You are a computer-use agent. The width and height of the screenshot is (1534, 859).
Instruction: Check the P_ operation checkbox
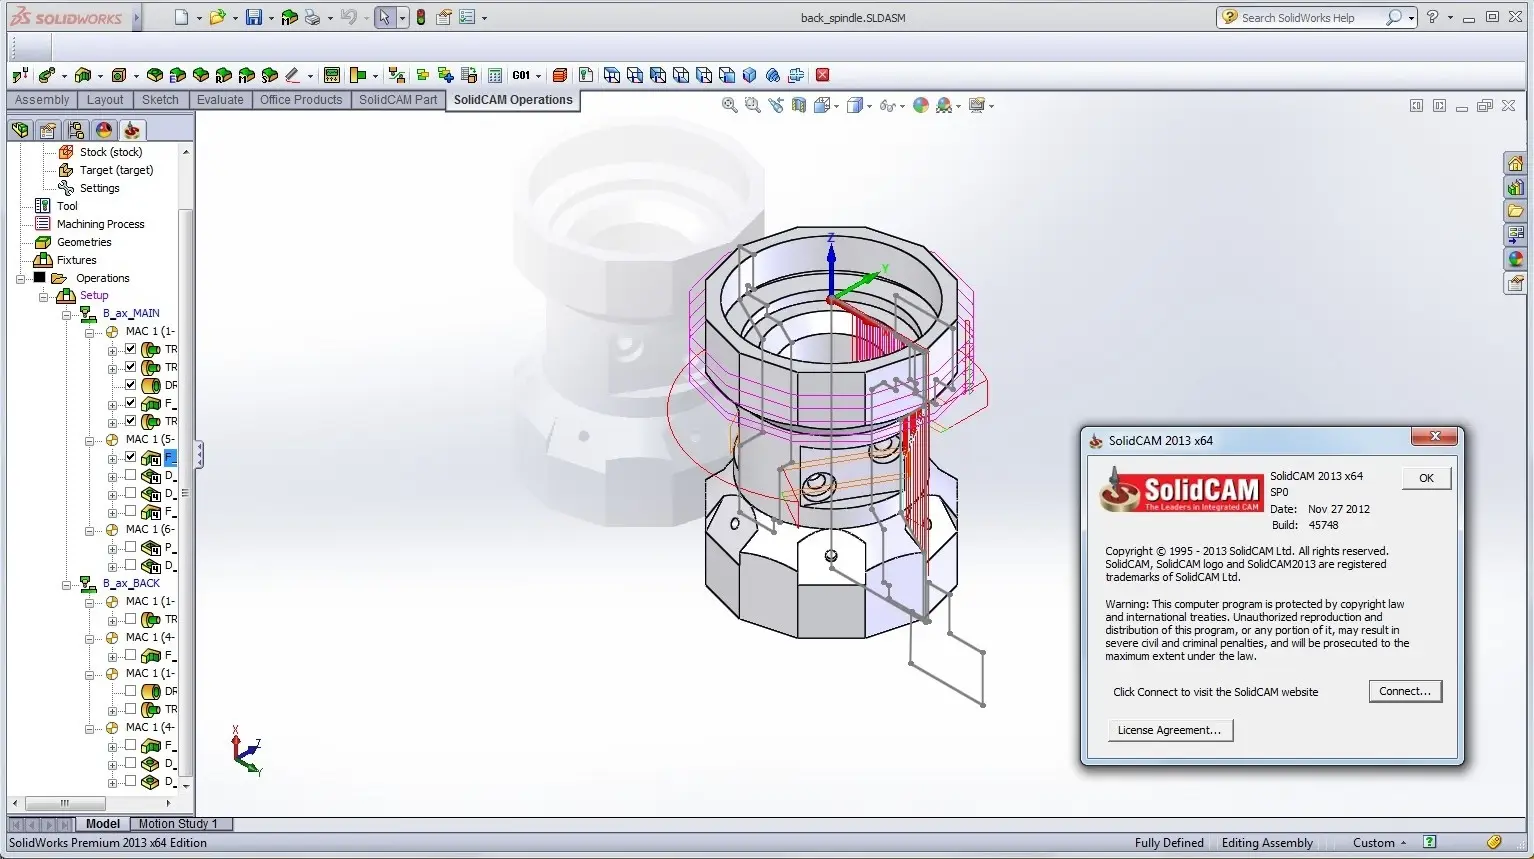tap(130, 548)
